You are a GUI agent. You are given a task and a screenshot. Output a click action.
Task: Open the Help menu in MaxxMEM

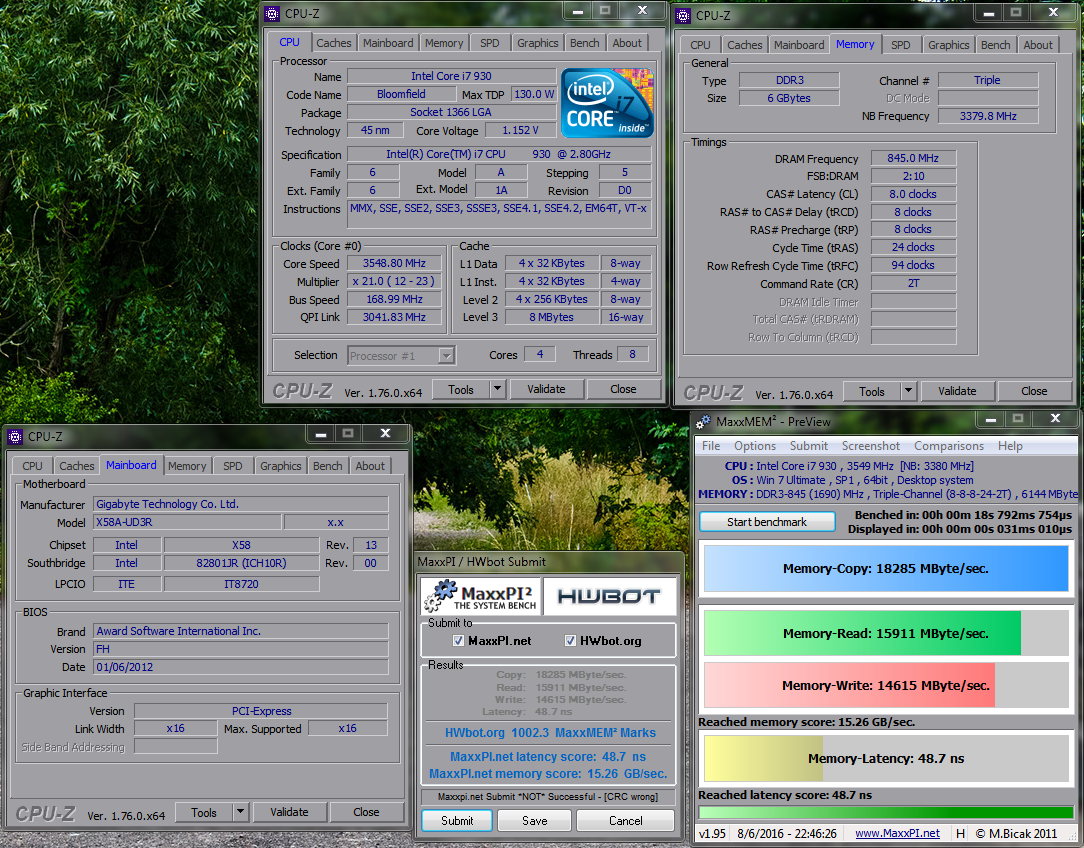pyautogui.click(x=1010, y=446)
